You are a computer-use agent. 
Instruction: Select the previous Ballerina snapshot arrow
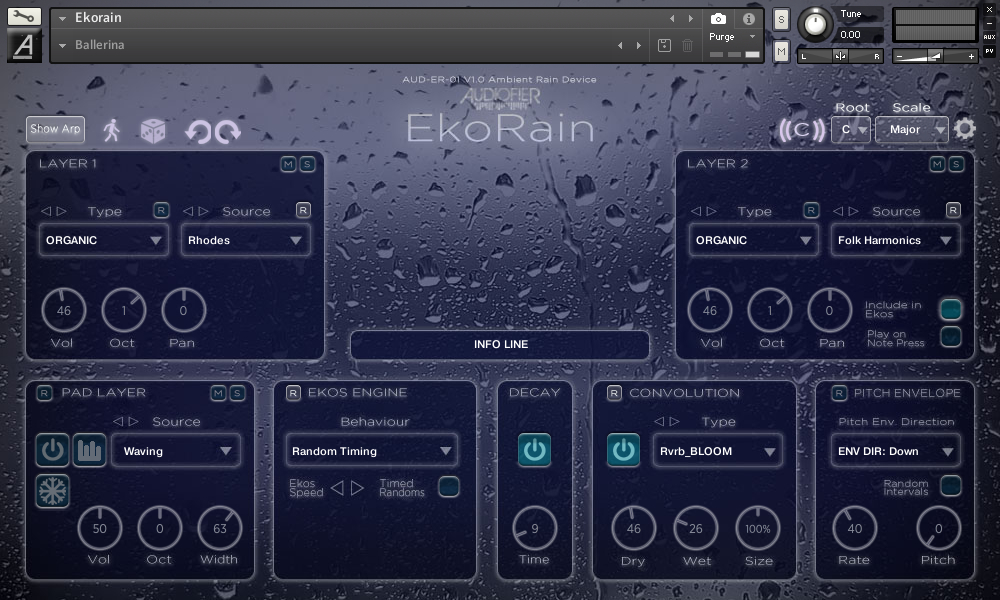point(620,45)
